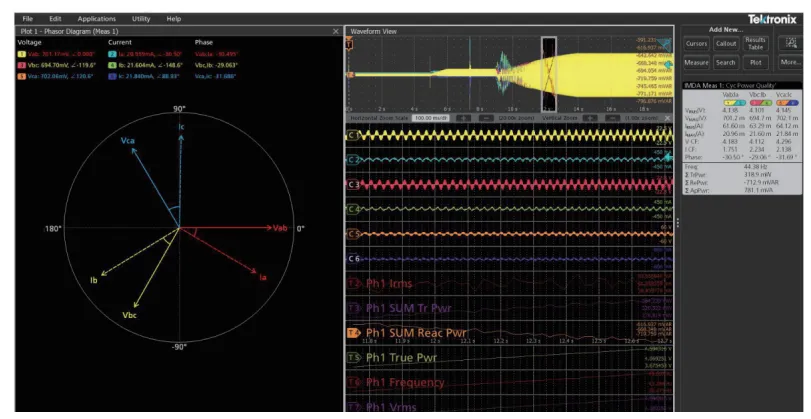The image size is (811, 419).
Task: Select the C6 waveform badge
Action: [352, 258]
